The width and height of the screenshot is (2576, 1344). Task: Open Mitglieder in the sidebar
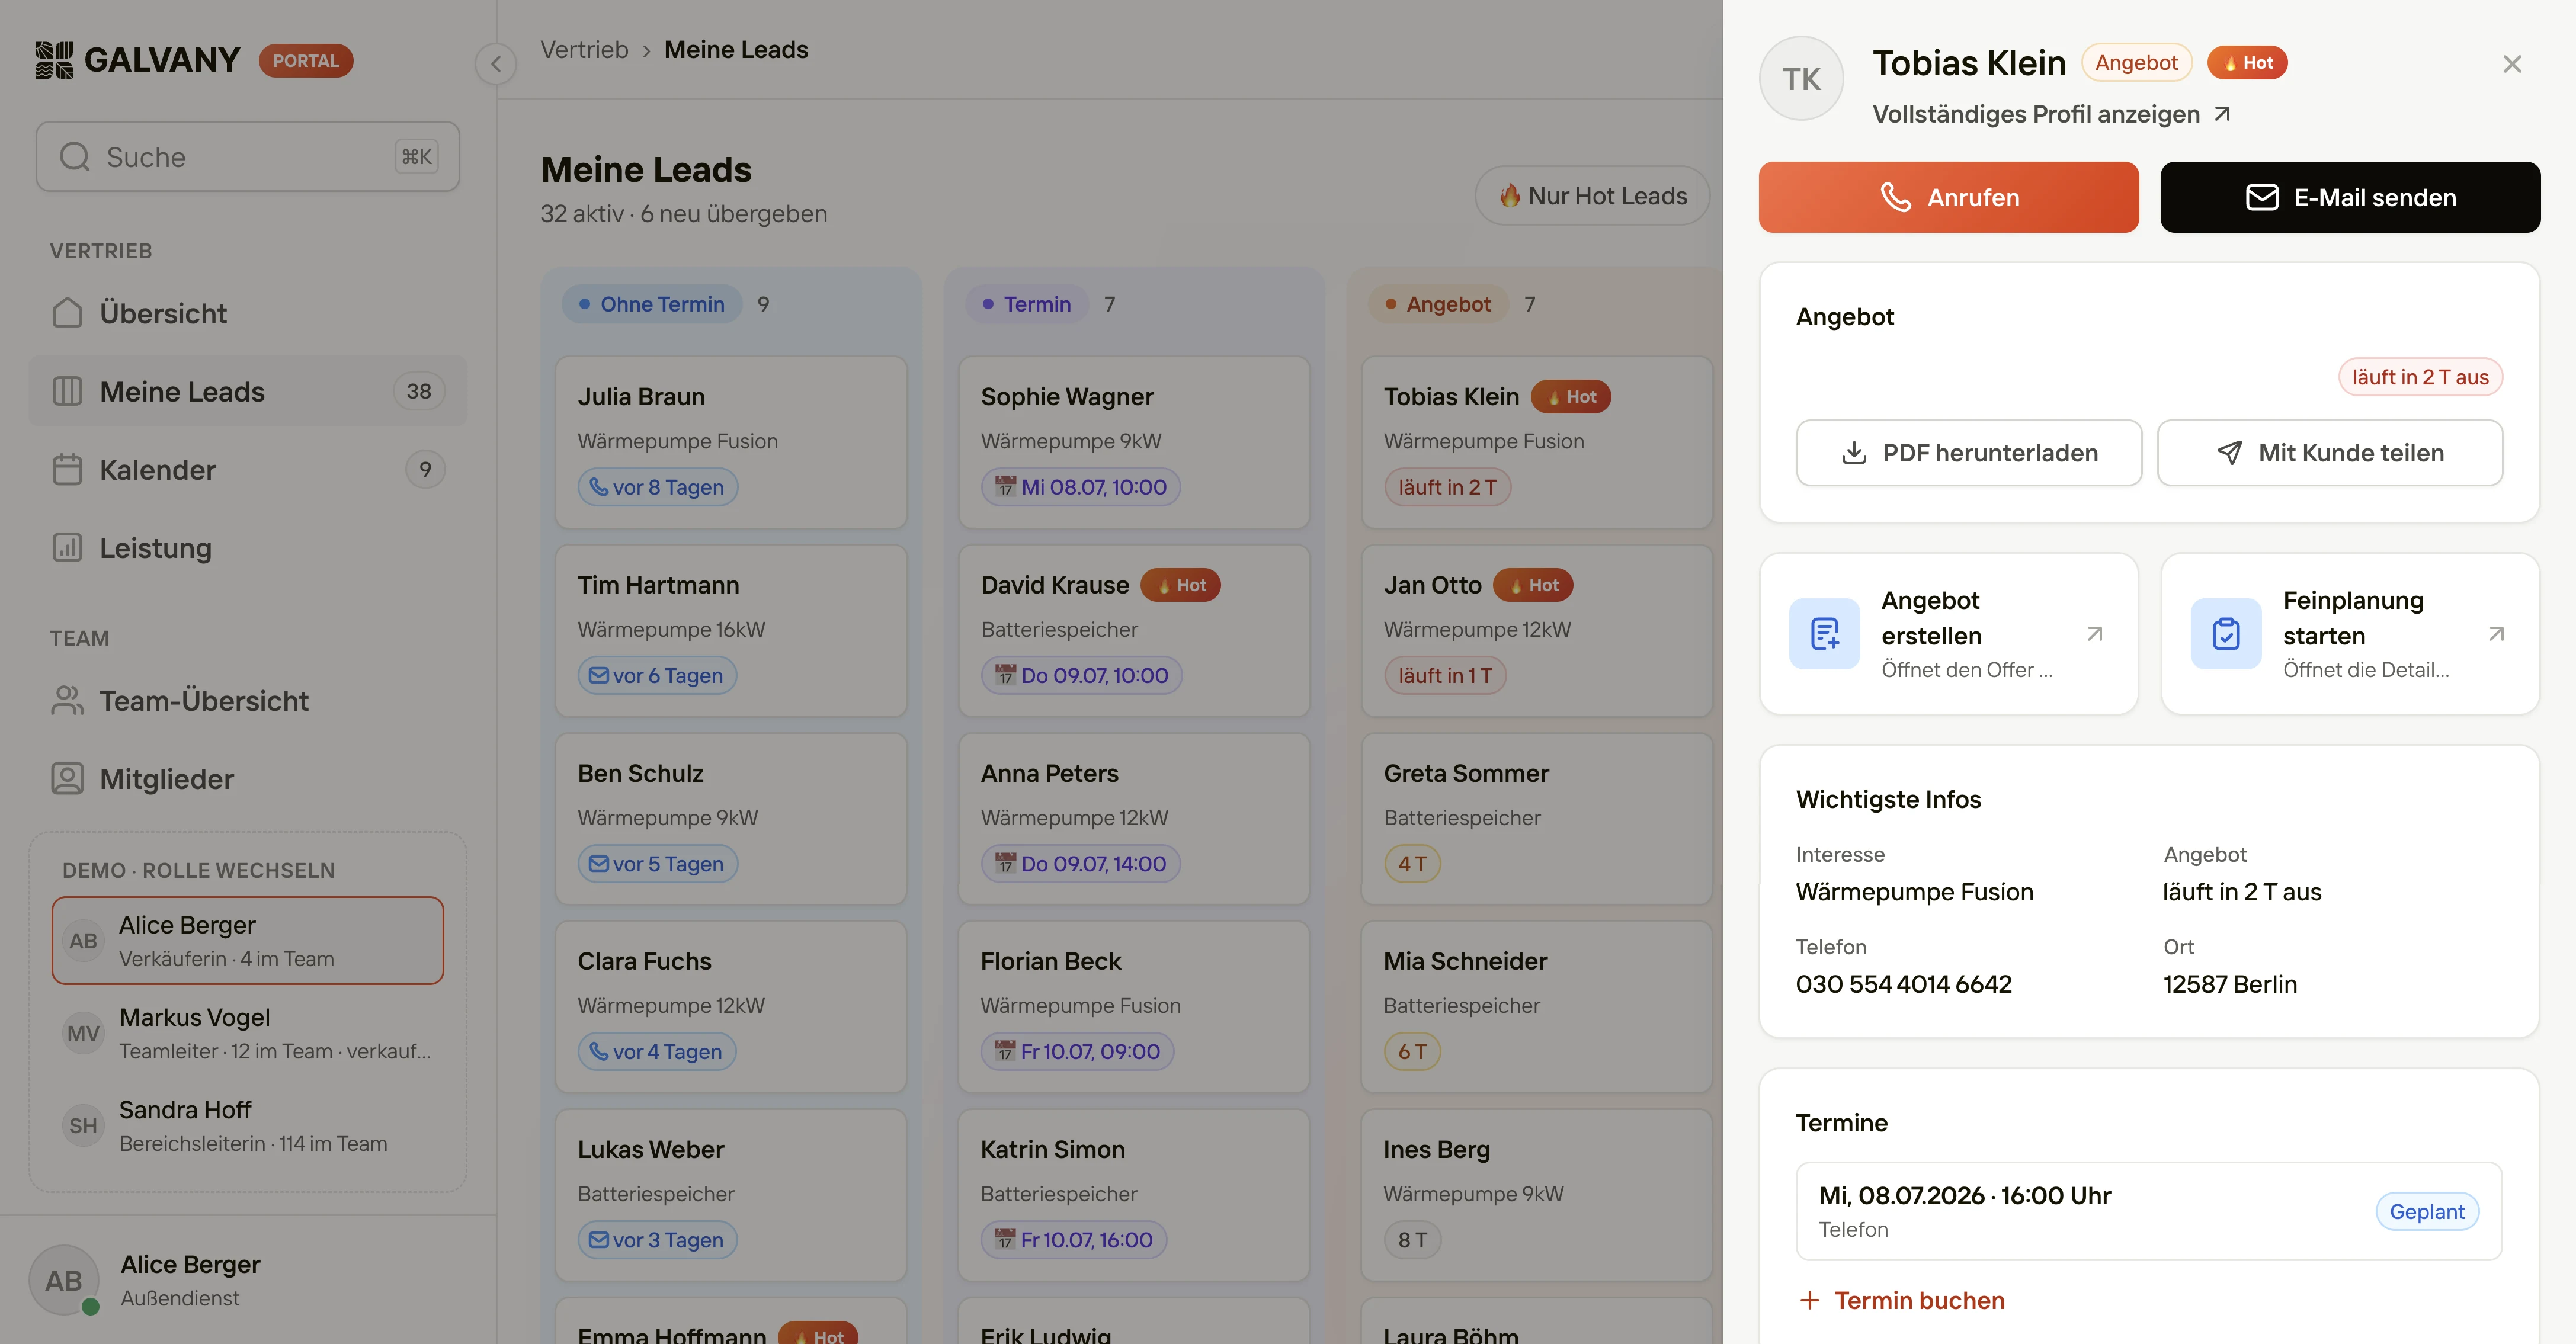pyautogui.click(x=248, y=779)
